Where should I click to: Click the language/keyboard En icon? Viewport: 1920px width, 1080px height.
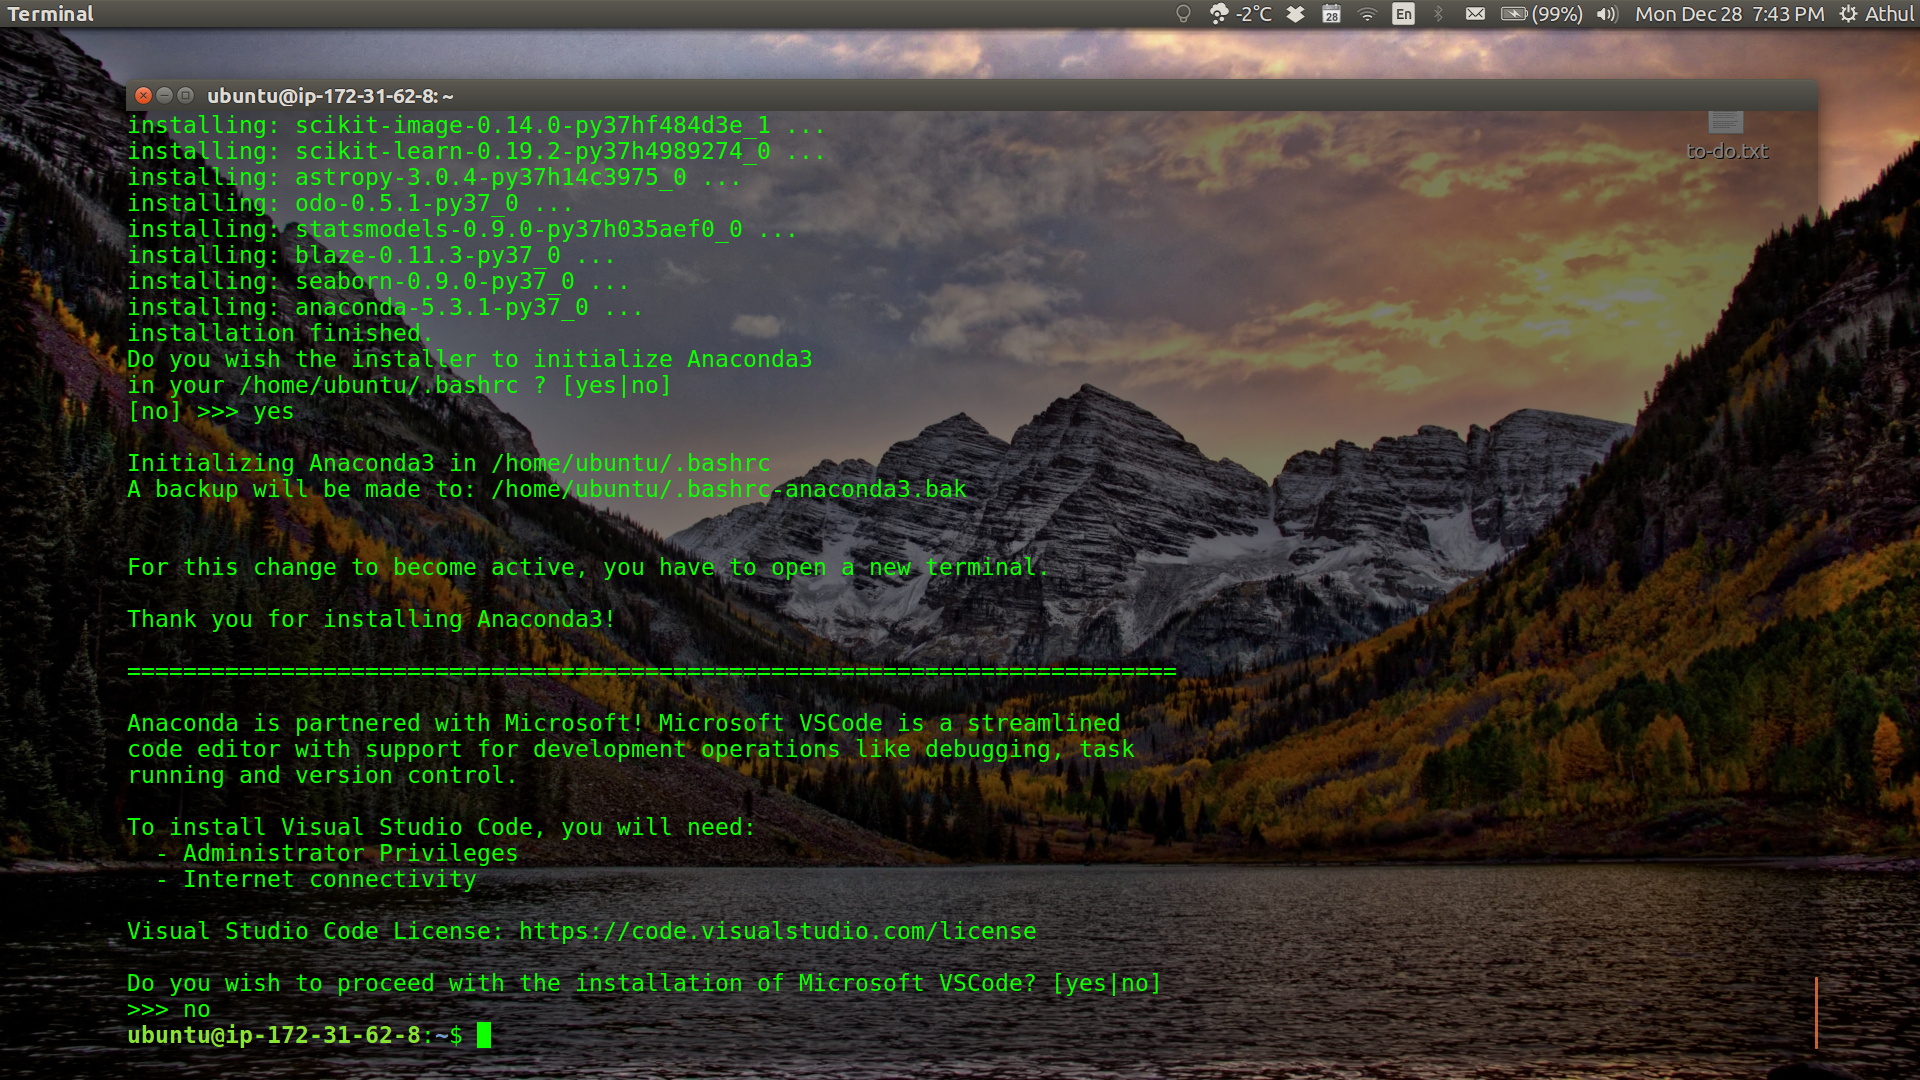1403,13
